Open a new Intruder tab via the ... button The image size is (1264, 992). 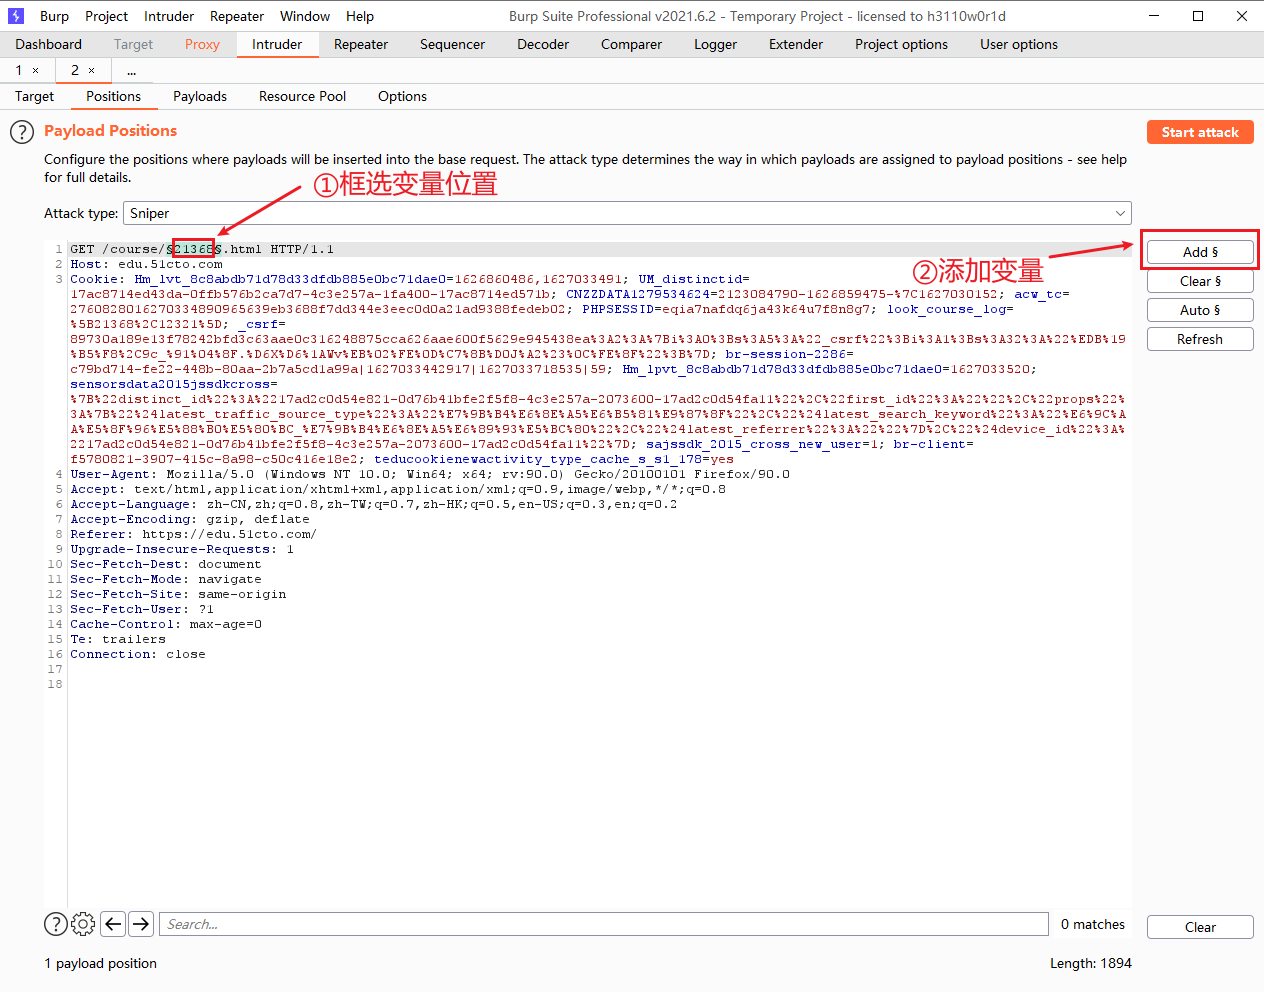[131, 70]
